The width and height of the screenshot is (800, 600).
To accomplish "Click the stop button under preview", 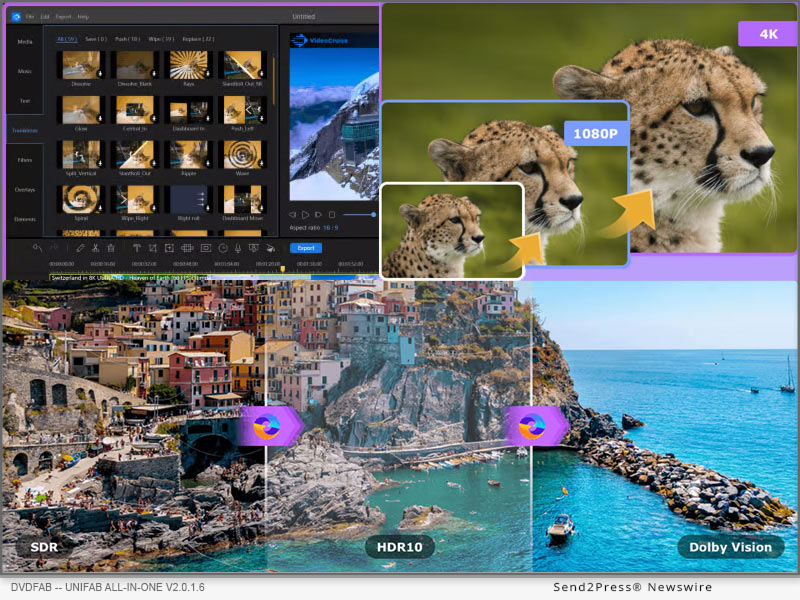I will point(333,214).
